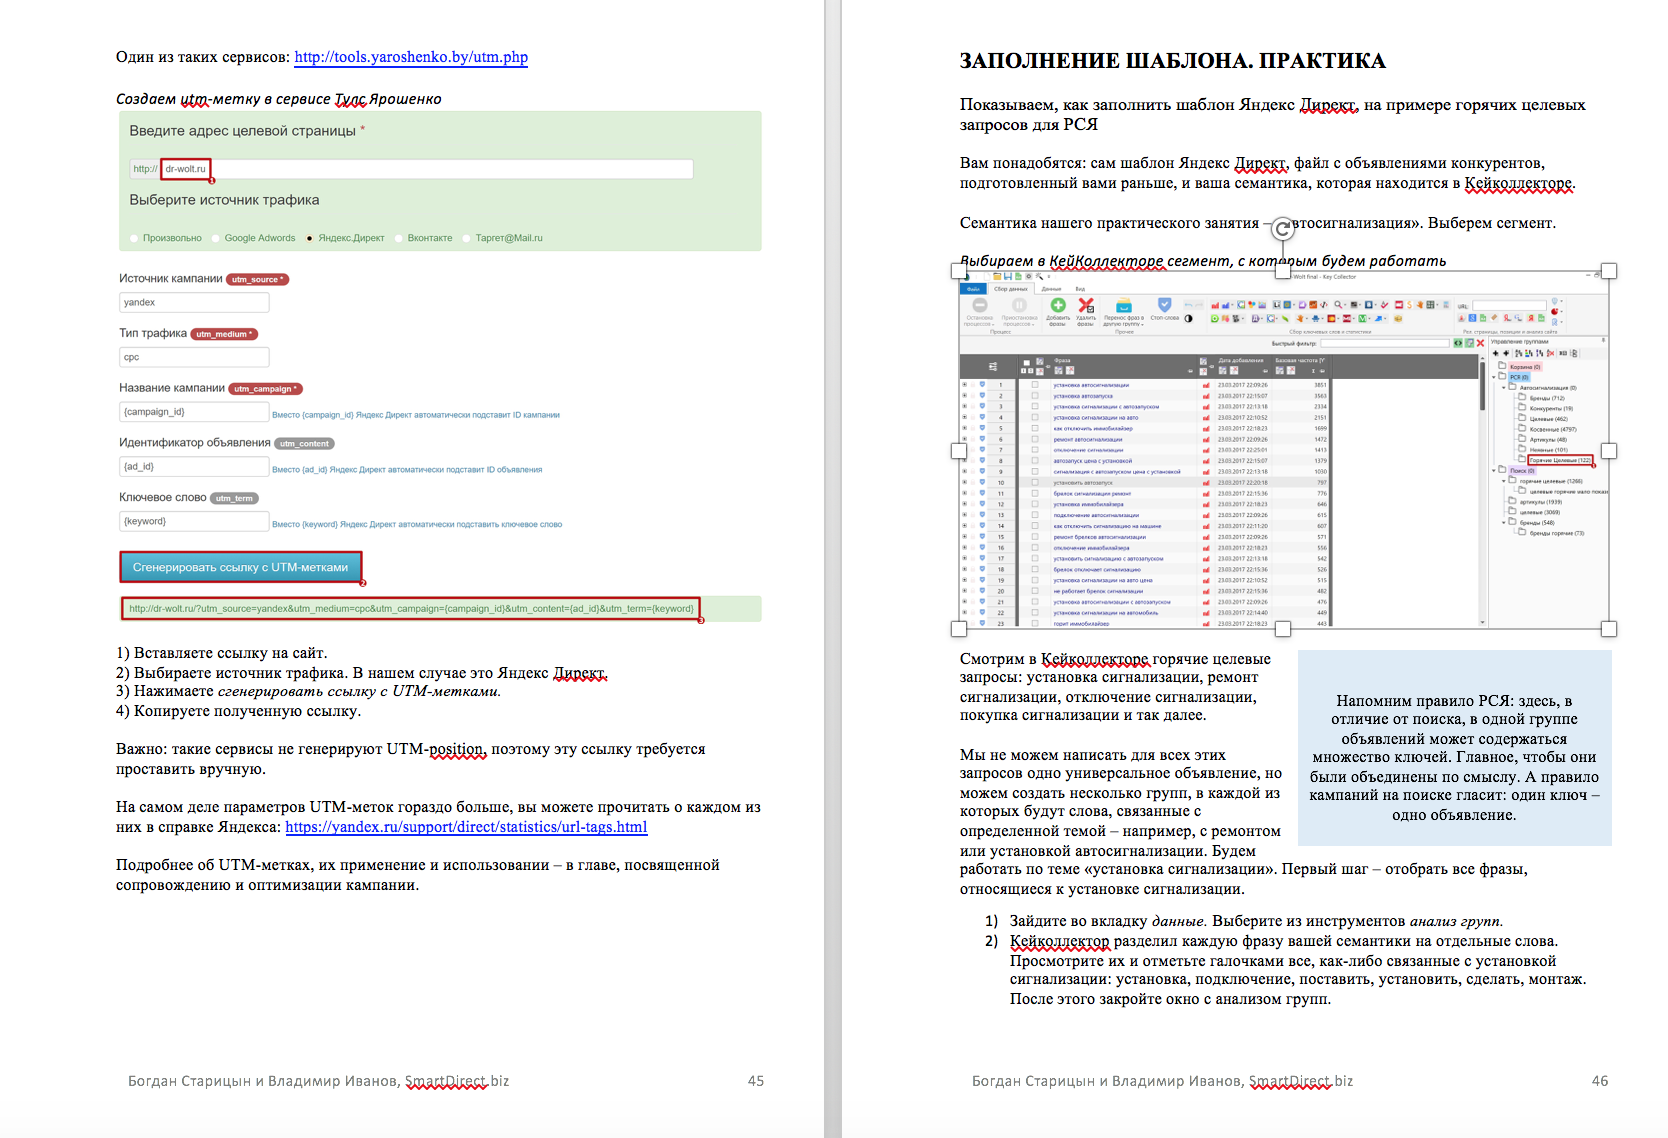Screen dimensions: 1668x1138
Task: Click the utm_source red badge label
Action: [258, 279]
